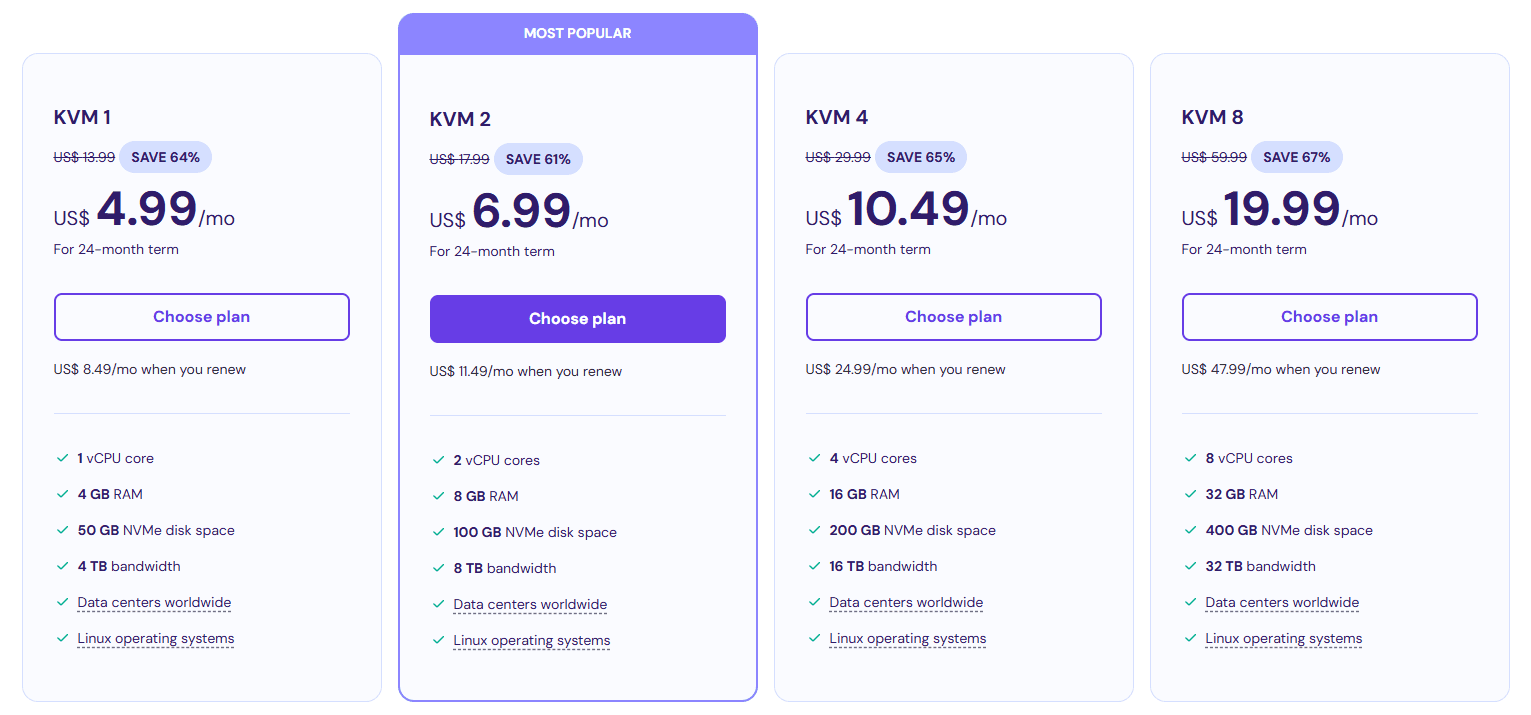Click checkmark beside 200 GB NVMe disk space
Screen dimensions: 1531x715
tap(815, 530)
